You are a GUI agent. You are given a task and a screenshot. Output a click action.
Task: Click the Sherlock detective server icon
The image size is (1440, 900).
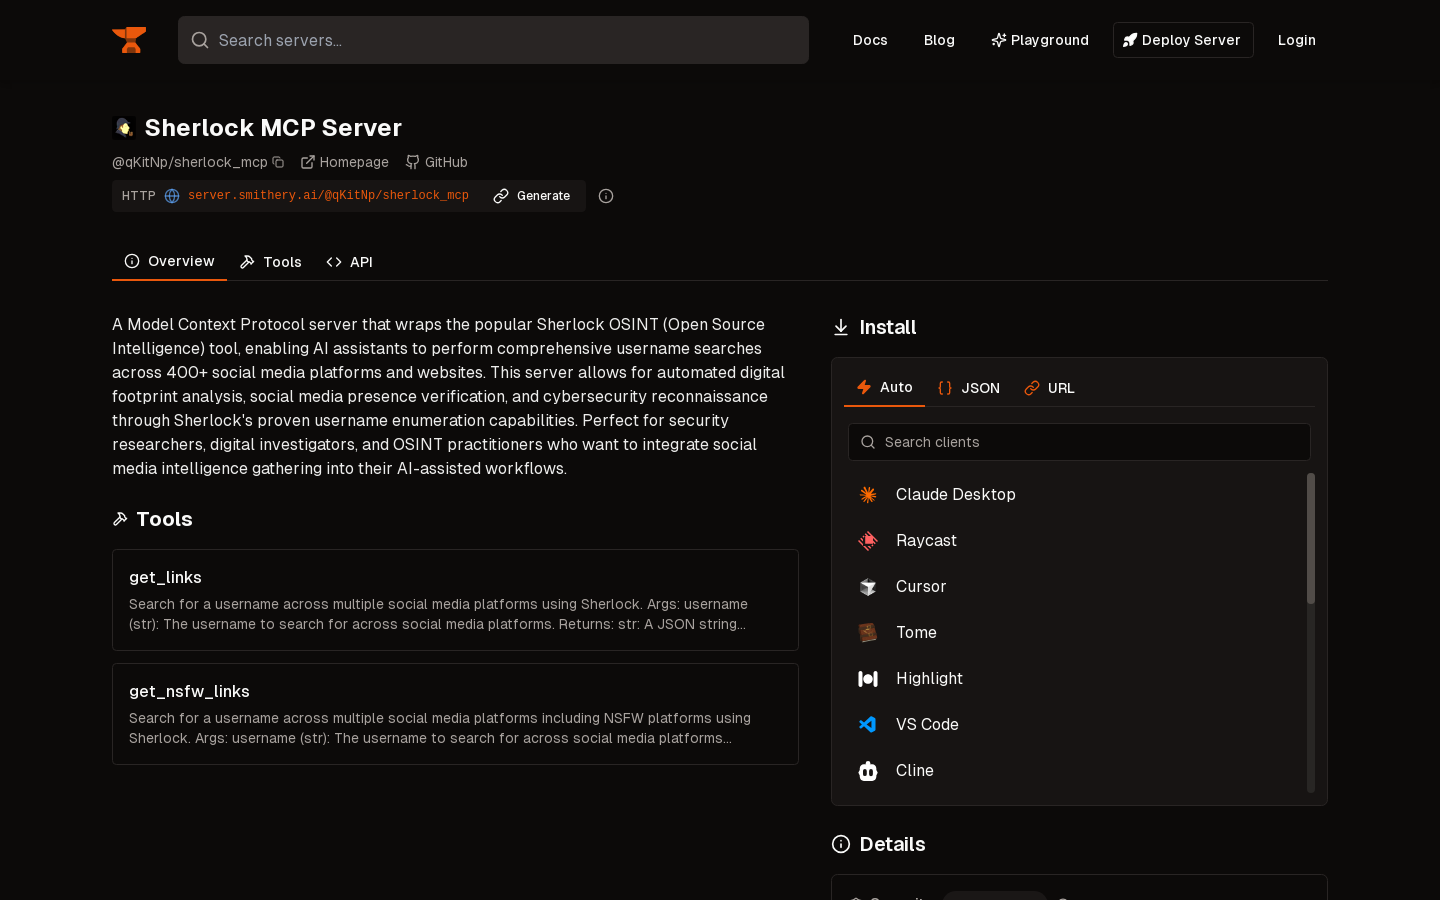pyautogui.click(x=124, y=127)
